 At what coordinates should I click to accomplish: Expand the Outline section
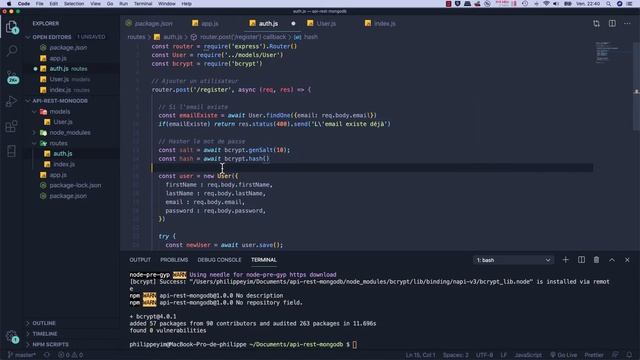[44, 323]
